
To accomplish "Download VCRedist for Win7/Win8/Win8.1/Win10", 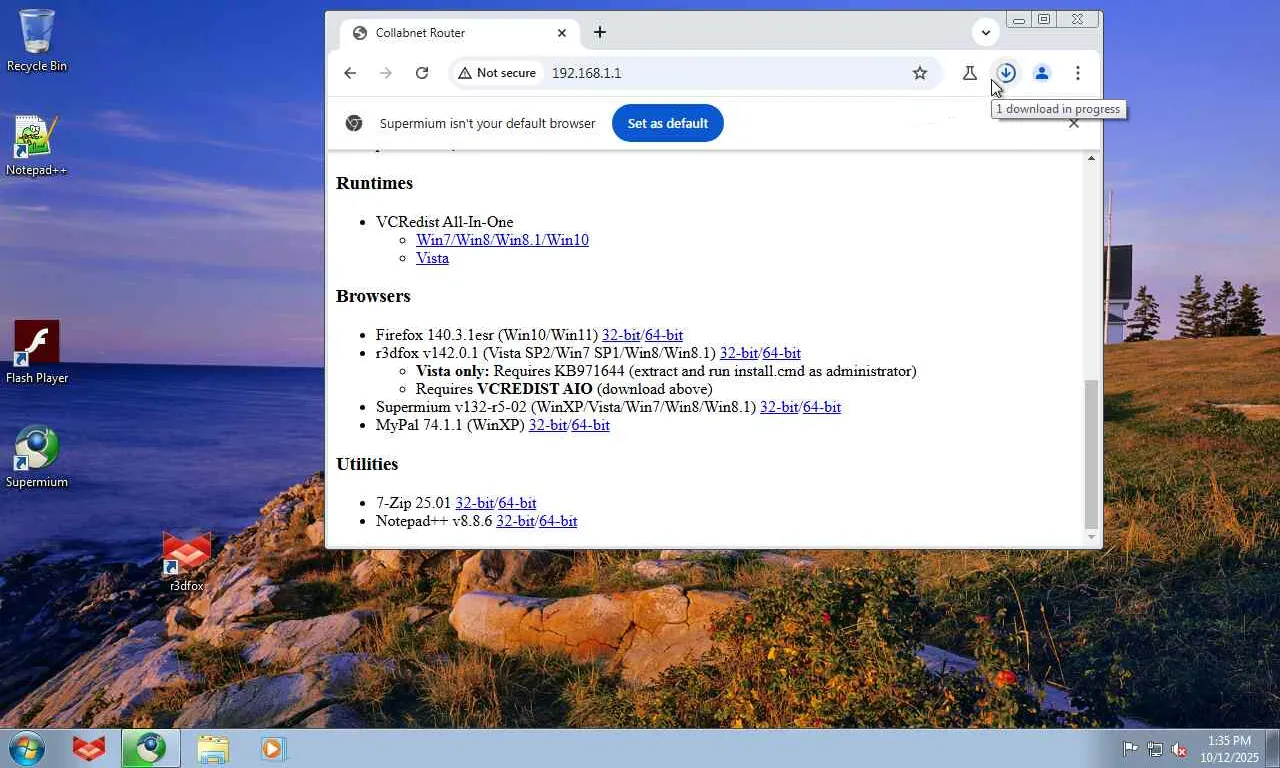I will click(502, 240).
